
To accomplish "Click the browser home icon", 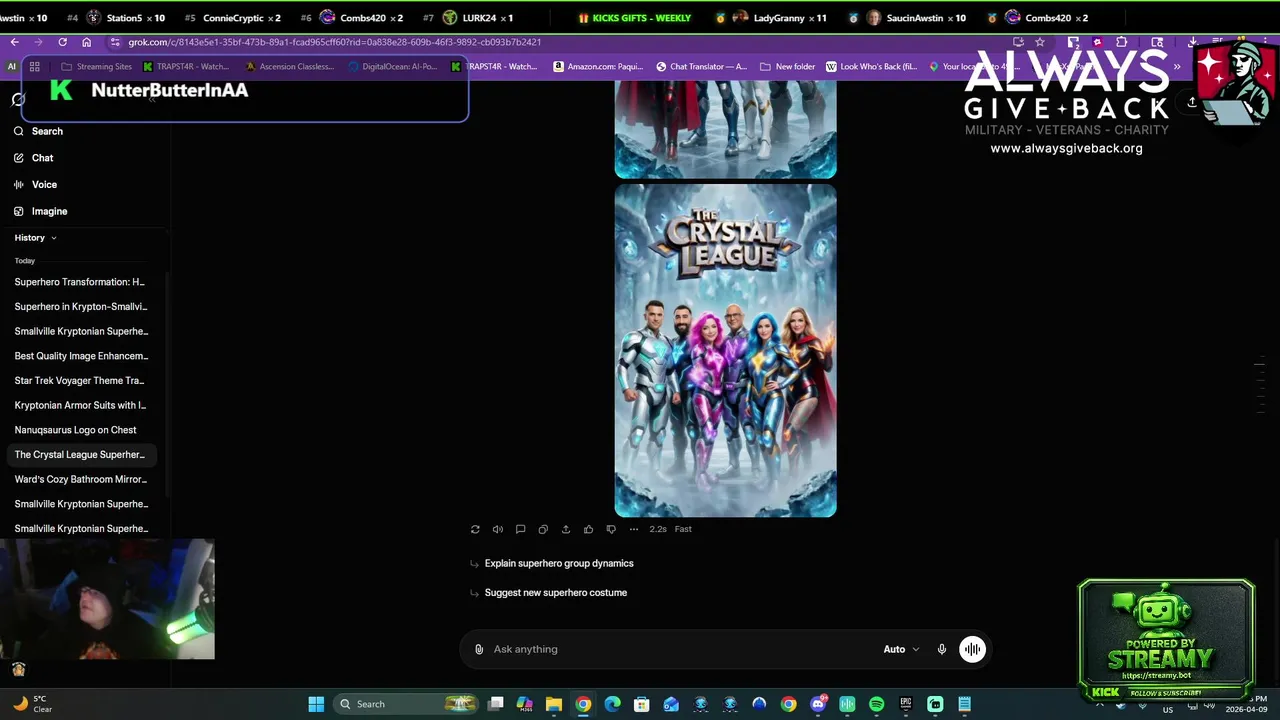I will pyautogui.click(x=86, y=42).
